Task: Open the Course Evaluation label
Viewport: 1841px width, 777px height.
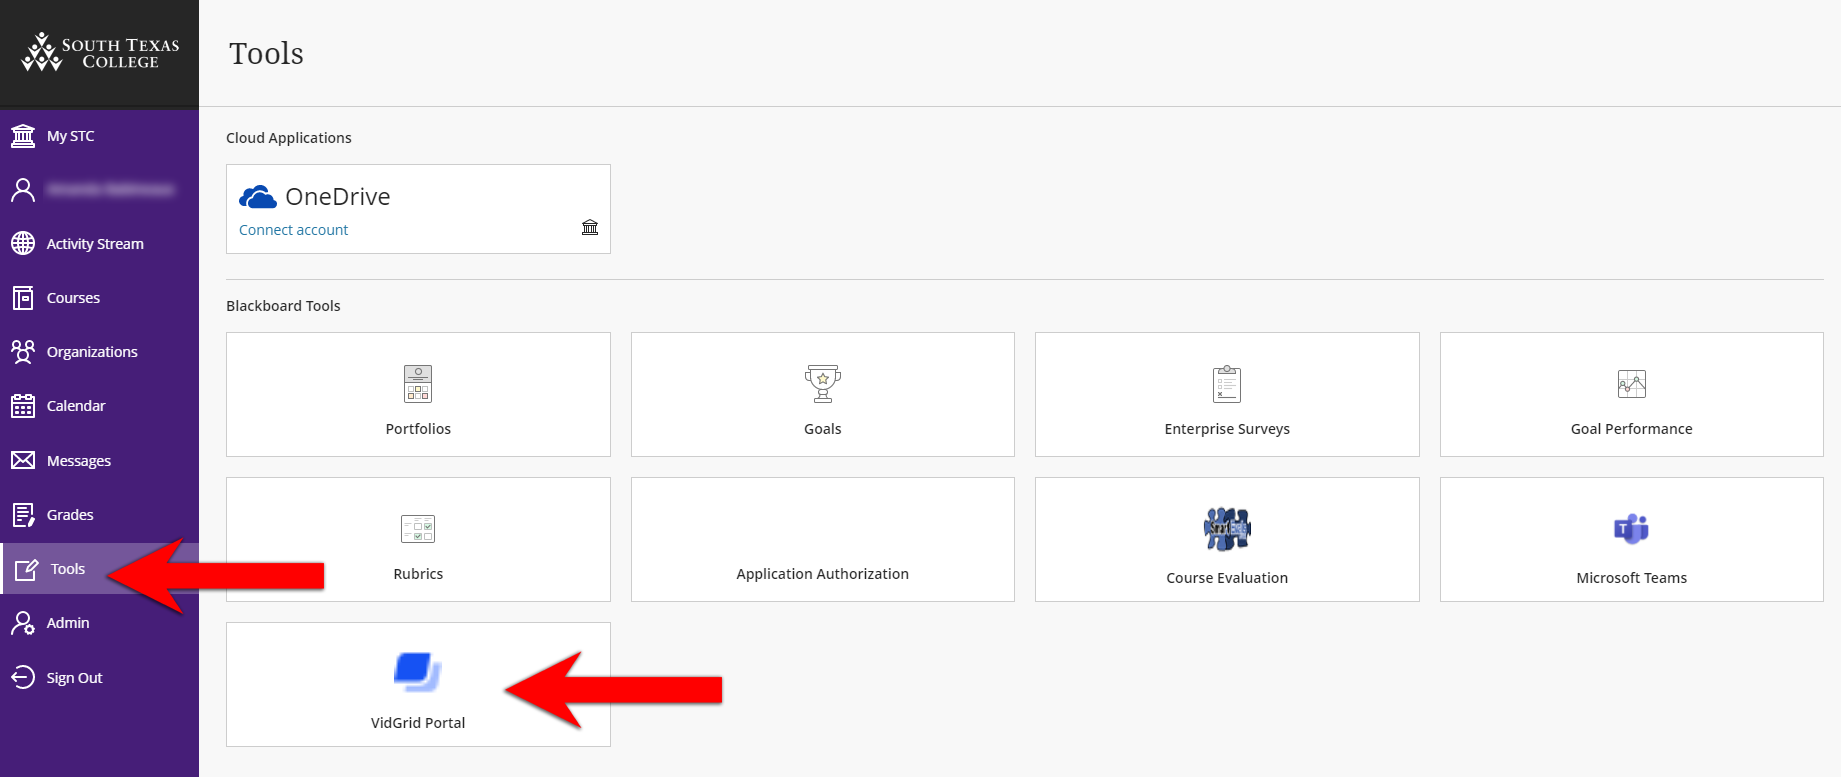Action: 1227,578
